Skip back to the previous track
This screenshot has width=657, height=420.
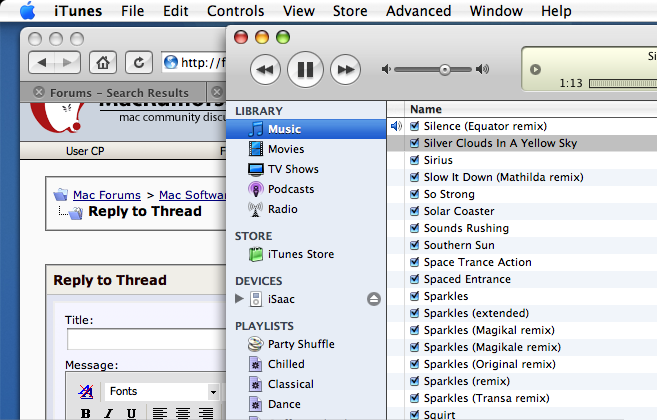265,70
